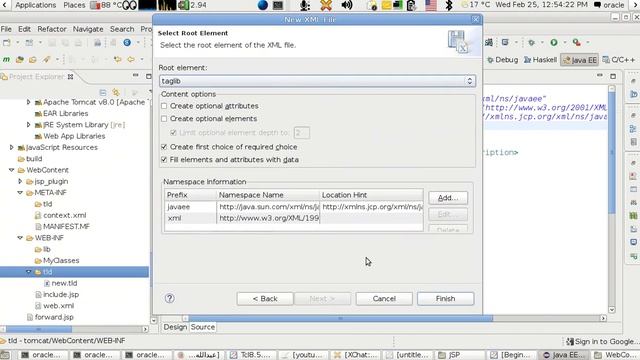Click the Maven 'm' icon in Eclipse toolbar

pos(6,60)
